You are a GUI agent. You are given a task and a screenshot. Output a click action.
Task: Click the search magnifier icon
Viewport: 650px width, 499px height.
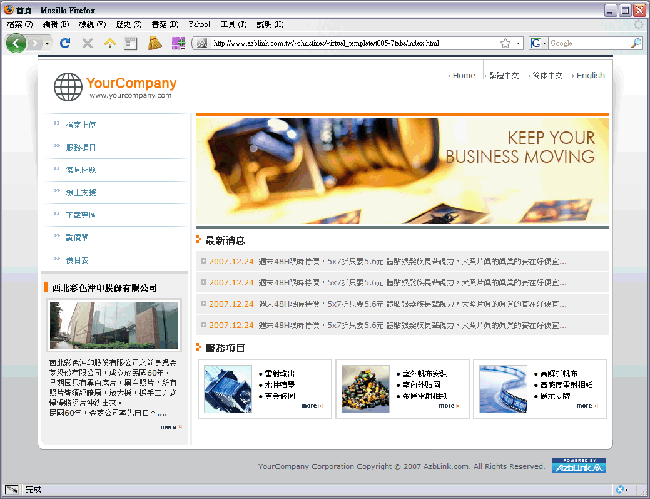636,43
